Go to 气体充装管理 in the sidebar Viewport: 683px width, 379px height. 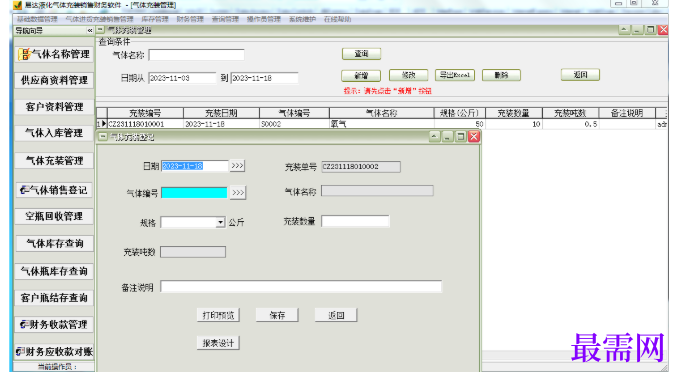click(54, 161)
